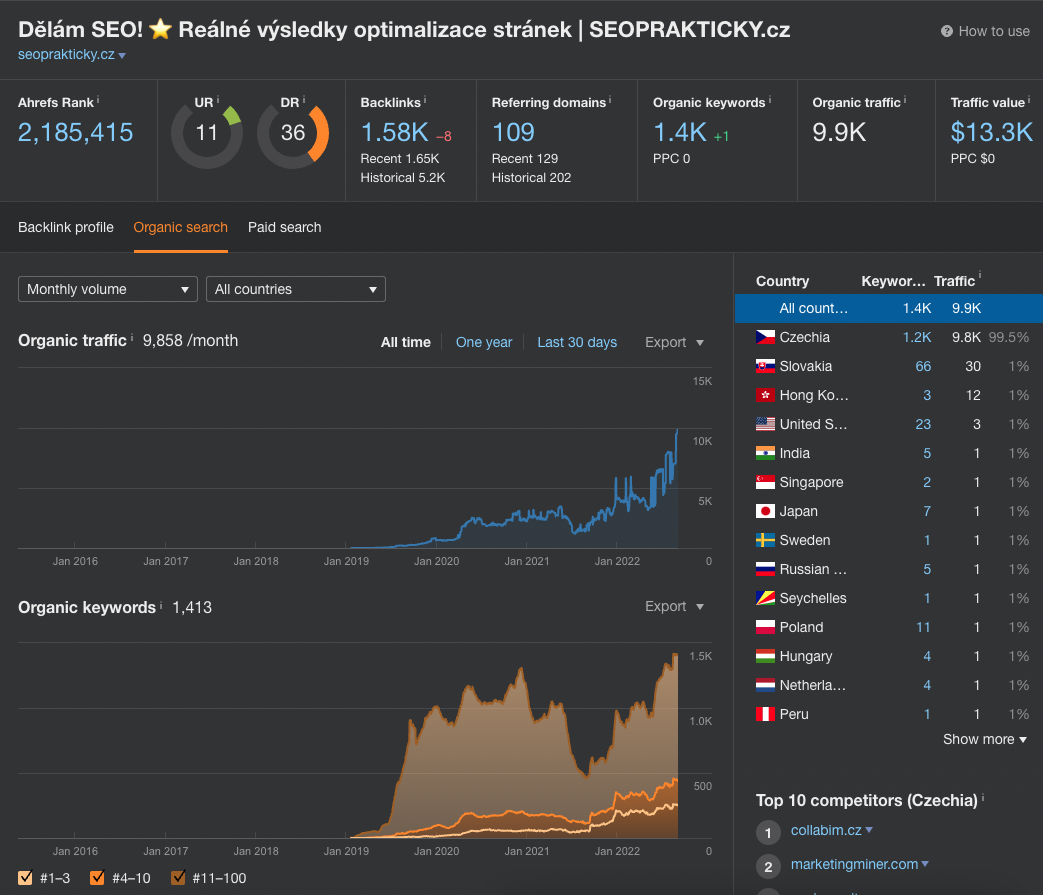Screen dimensions: 1043x895
Task: Click info icon next to Organic traffic metric
Action: 905,100
